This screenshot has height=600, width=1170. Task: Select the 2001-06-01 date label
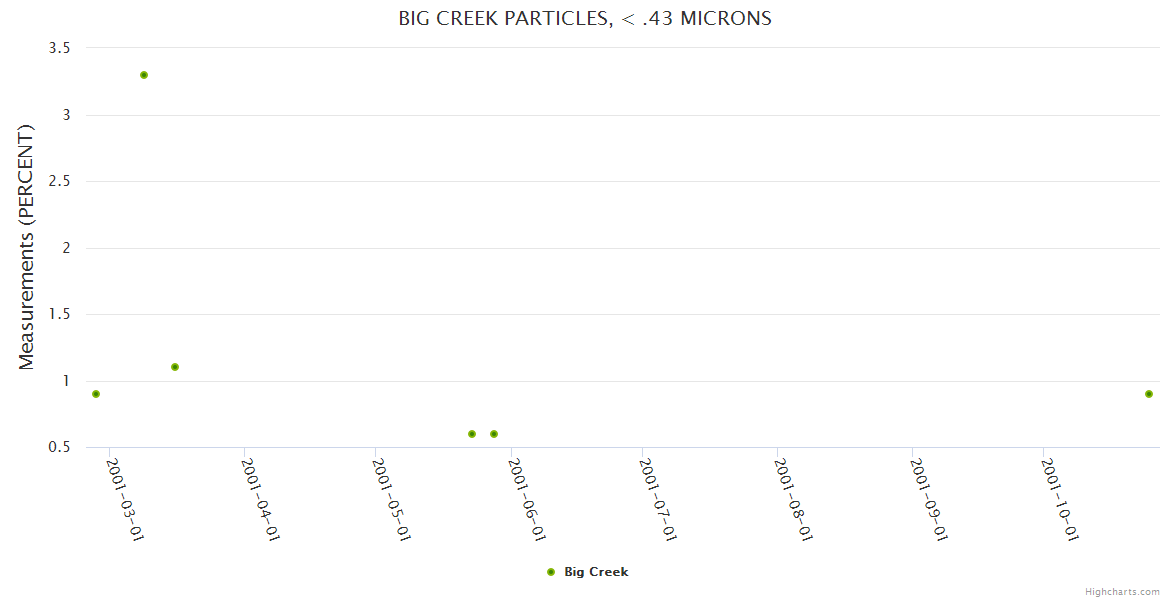[525, 499]
